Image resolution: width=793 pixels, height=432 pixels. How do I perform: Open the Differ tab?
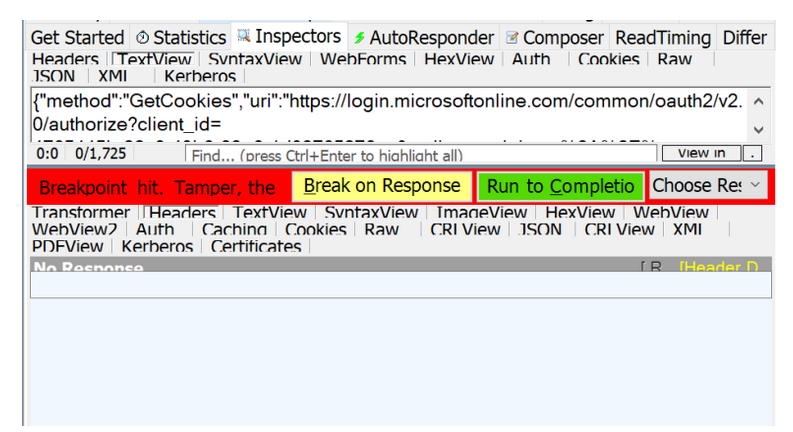(744, 37)
